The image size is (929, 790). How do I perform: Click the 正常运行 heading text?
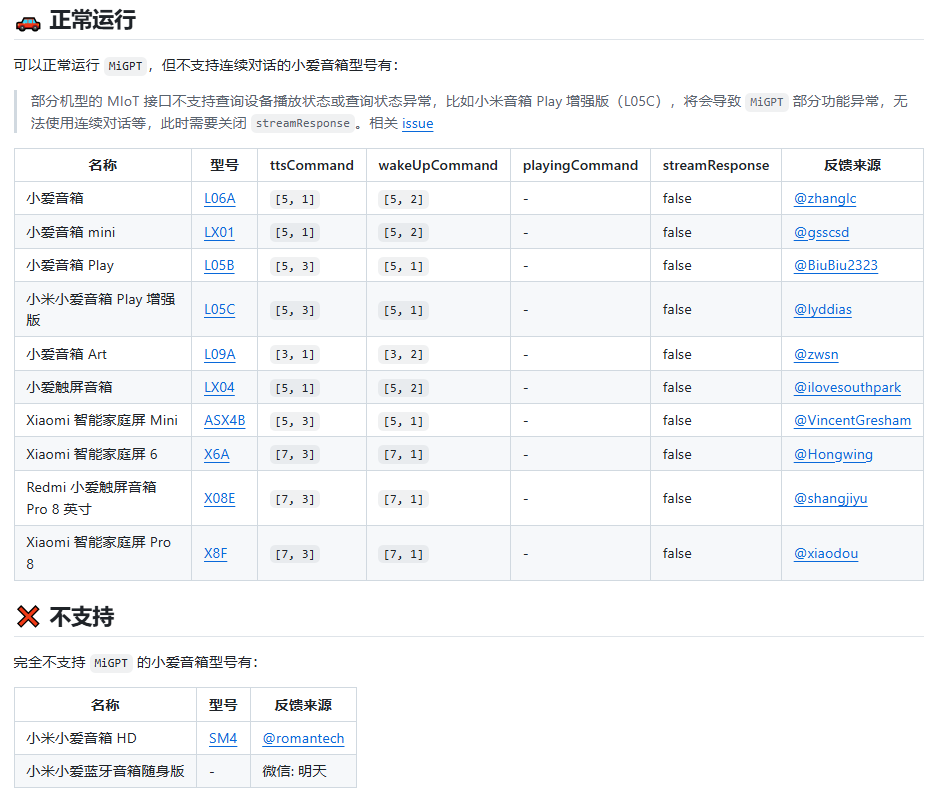[x=92, y=20]
